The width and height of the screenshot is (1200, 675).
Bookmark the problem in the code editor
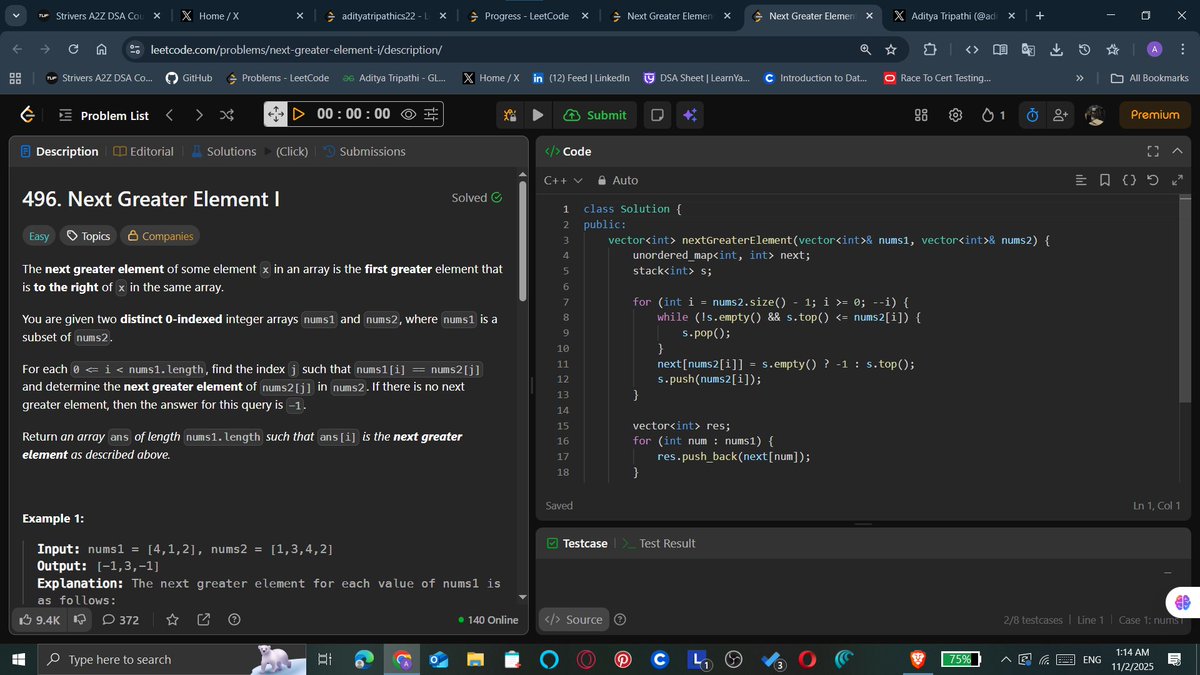tap(1104, 180)
